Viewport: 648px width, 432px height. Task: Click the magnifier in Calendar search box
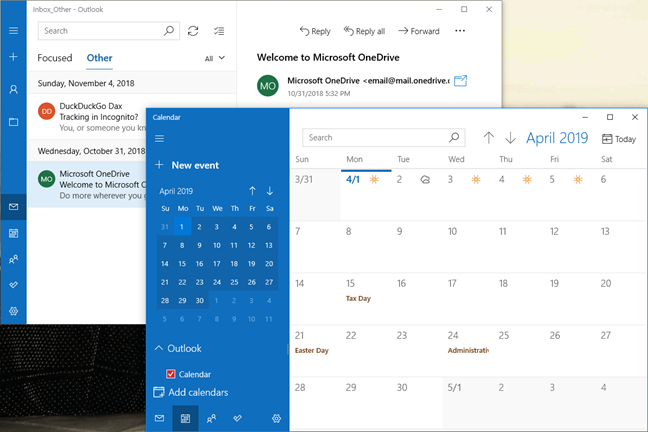coord(454,137)
